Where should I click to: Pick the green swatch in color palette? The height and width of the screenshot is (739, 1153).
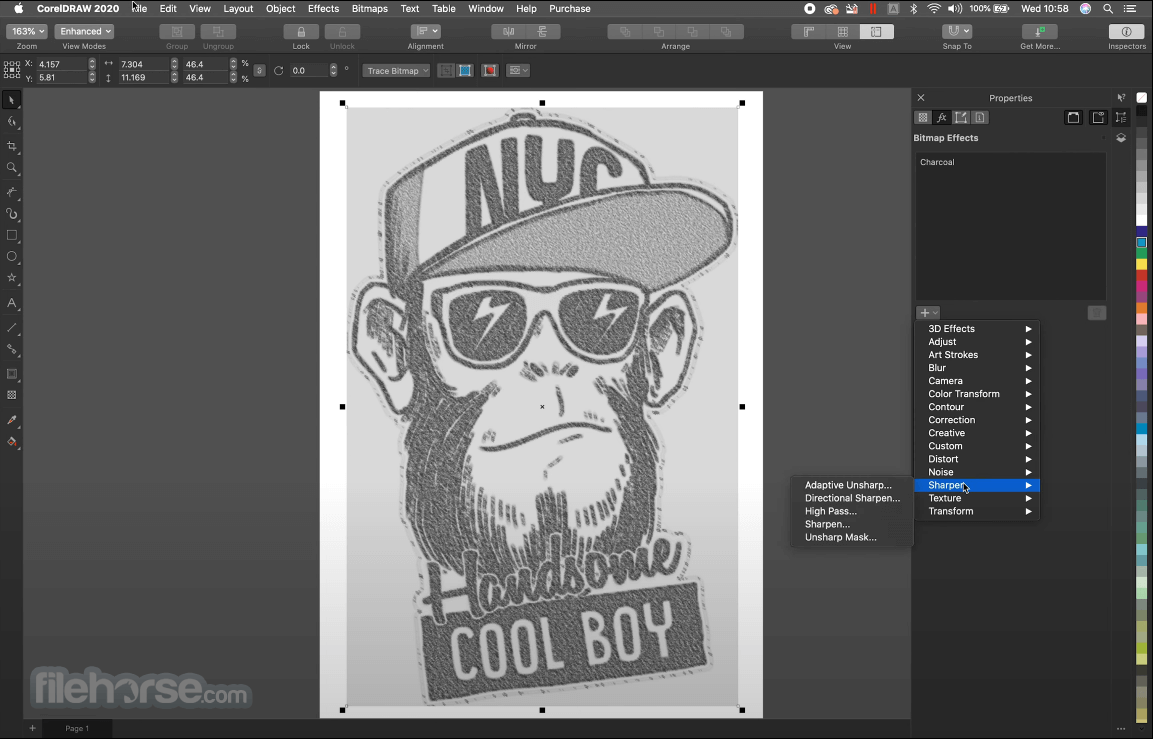pos(1141,253)
